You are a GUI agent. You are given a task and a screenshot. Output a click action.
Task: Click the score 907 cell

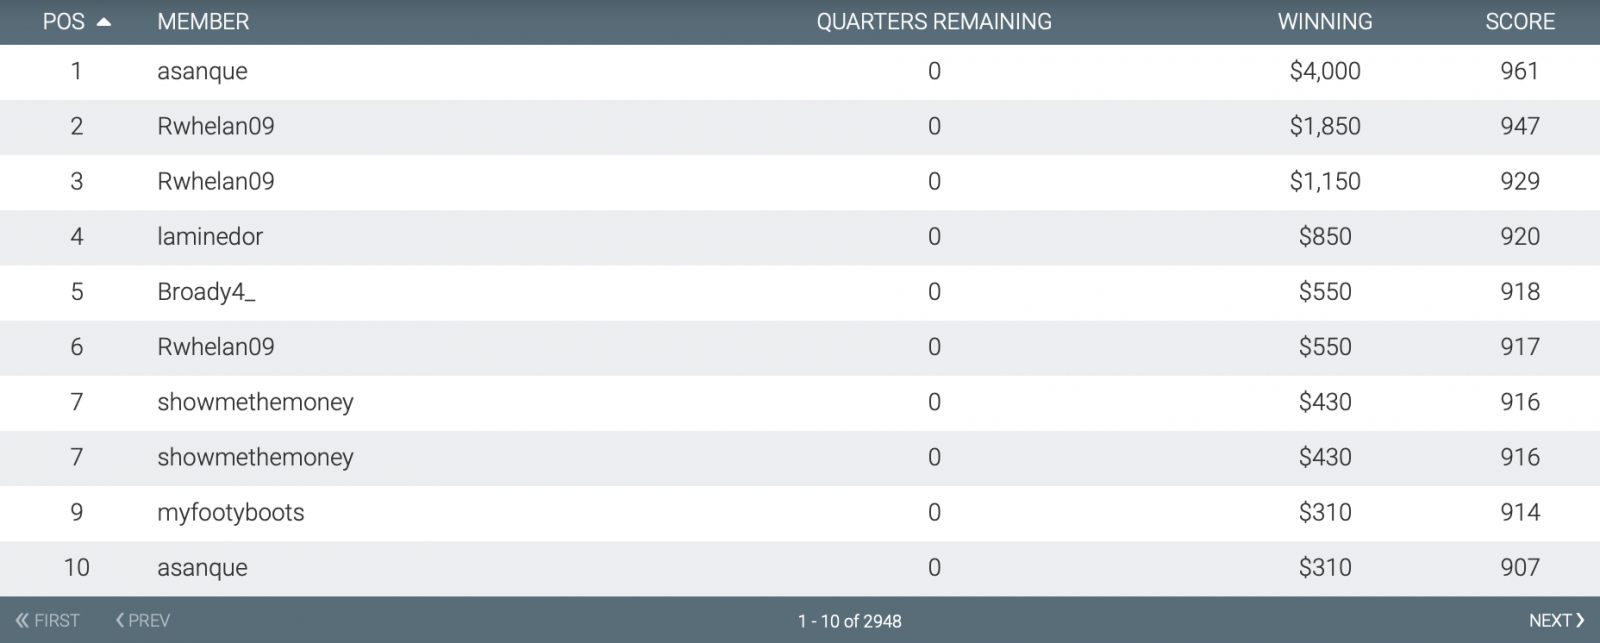click(x=1520, y=567)
